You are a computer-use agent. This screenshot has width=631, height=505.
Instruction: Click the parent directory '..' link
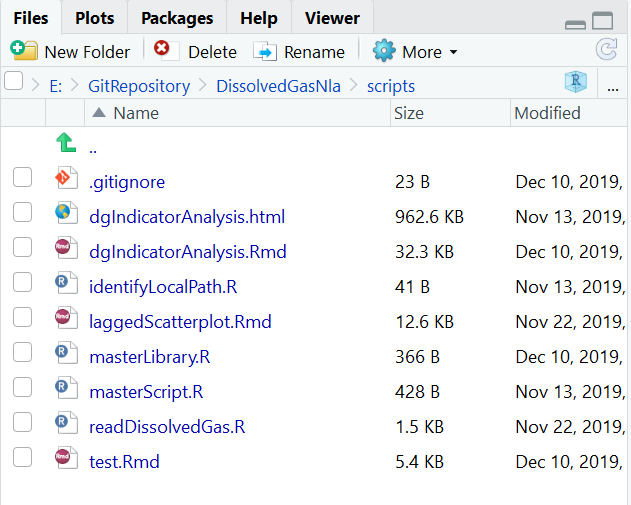(93, 150)
